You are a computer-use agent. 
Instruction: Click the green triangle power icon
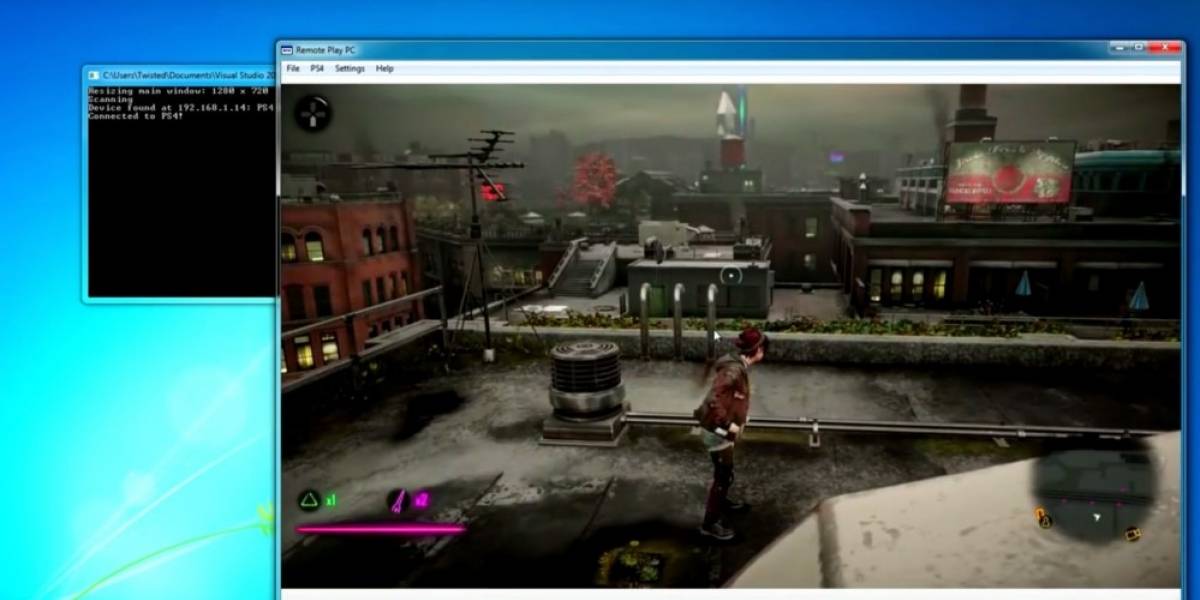pyautogui.click(x=311, y=500)
